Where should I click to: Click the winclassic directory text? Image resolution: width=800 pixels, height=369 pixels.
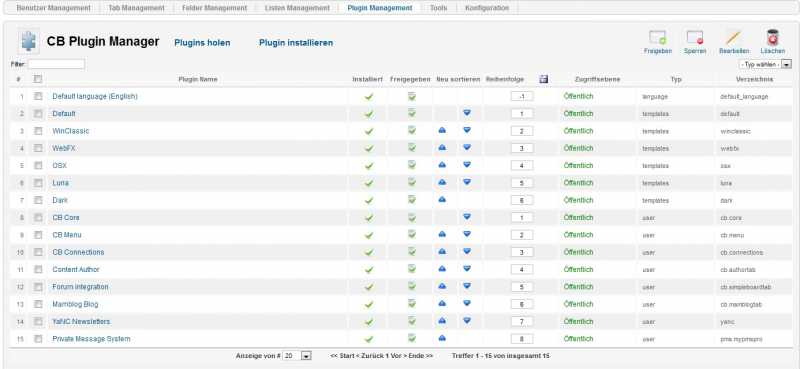pyautogui.click(x=735, y=131)
